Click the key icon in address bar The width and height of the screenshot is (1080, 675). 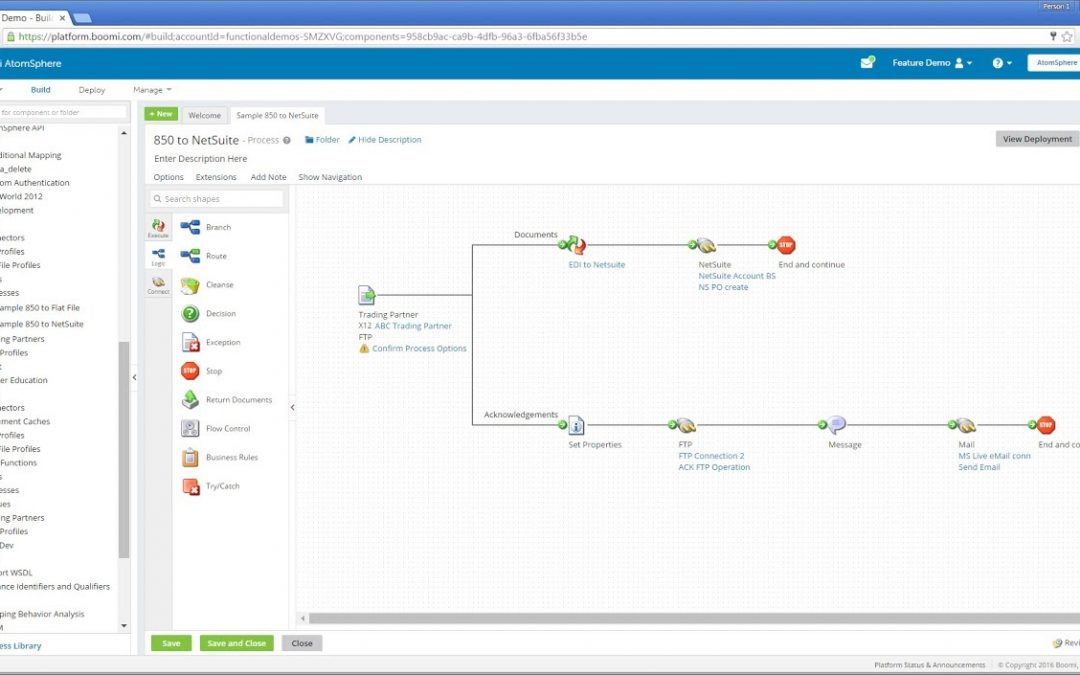(x=1052, y=37)
